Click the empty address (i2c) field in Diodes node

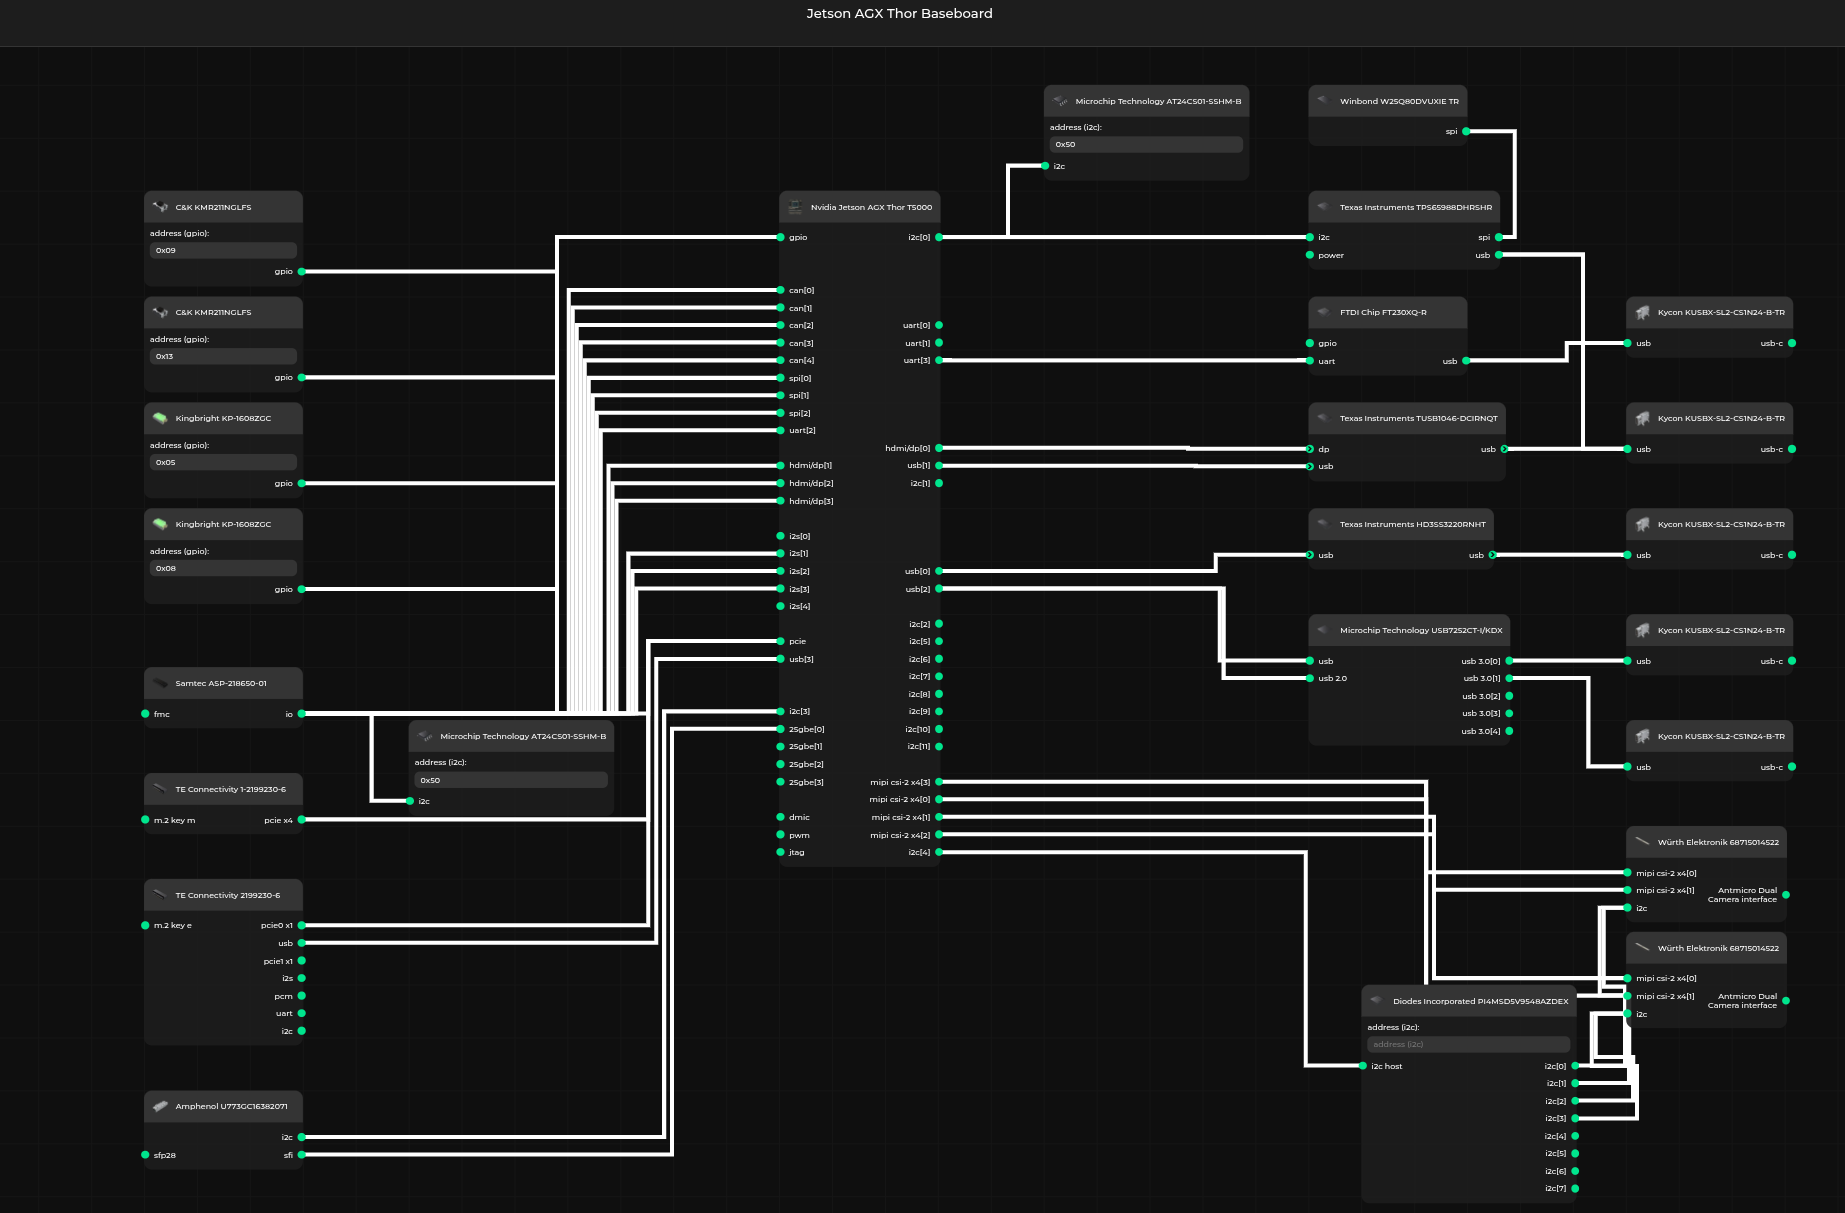1468,1044
